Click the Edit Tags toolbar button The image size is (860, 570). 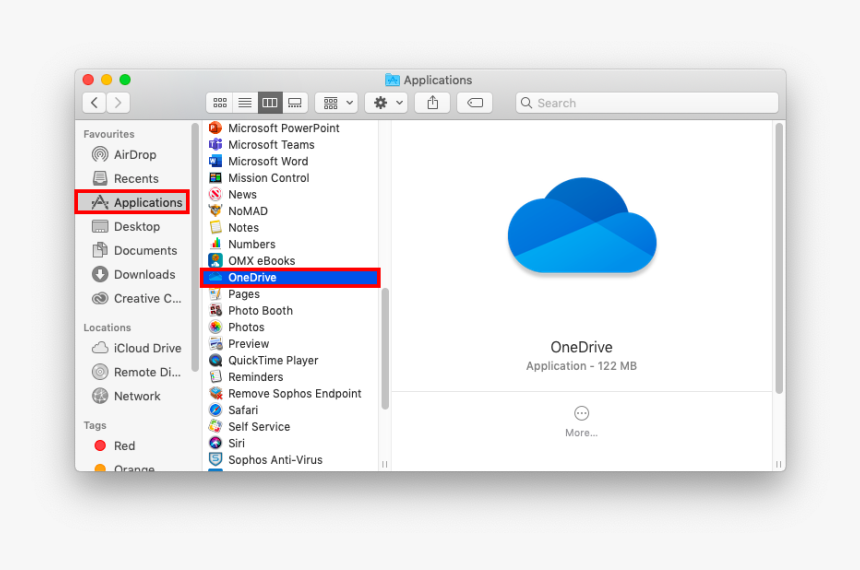tap(474, 103)
